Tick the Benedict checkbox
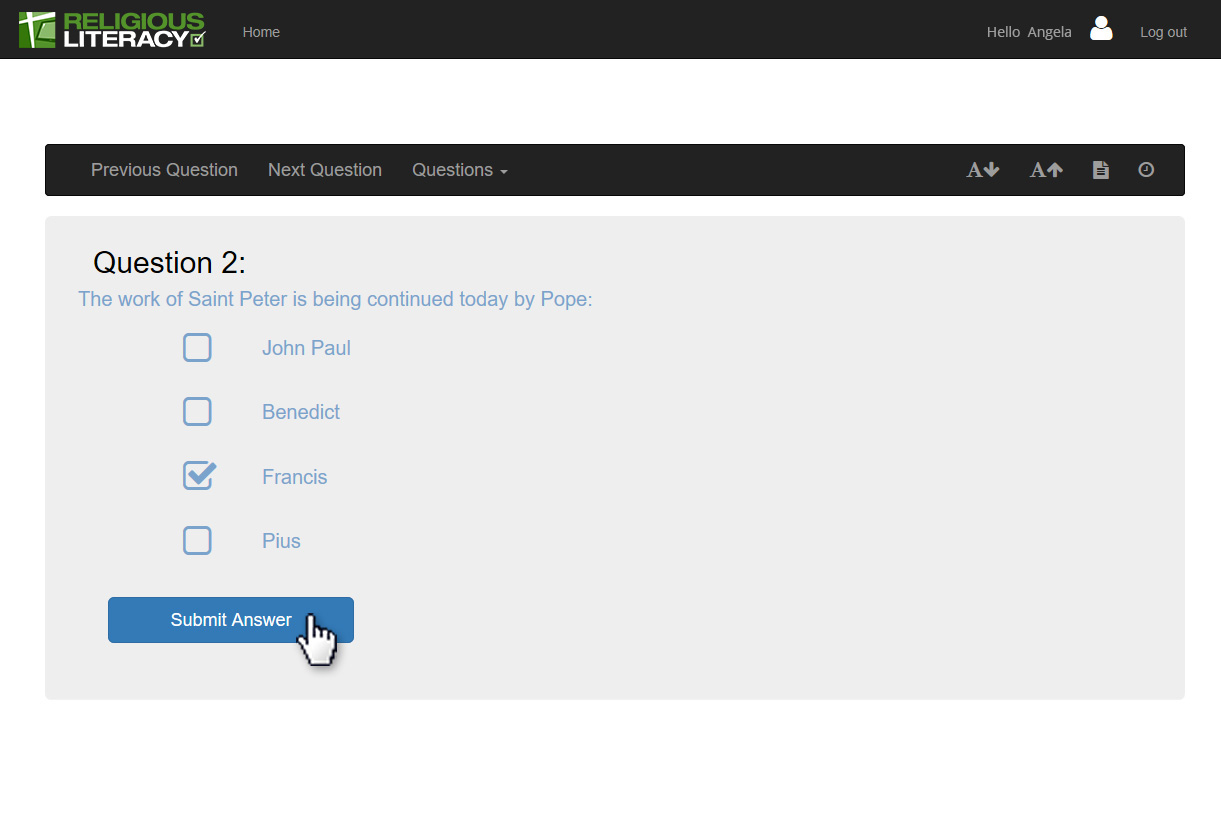The image size is (1221, 817). point(197,412)
